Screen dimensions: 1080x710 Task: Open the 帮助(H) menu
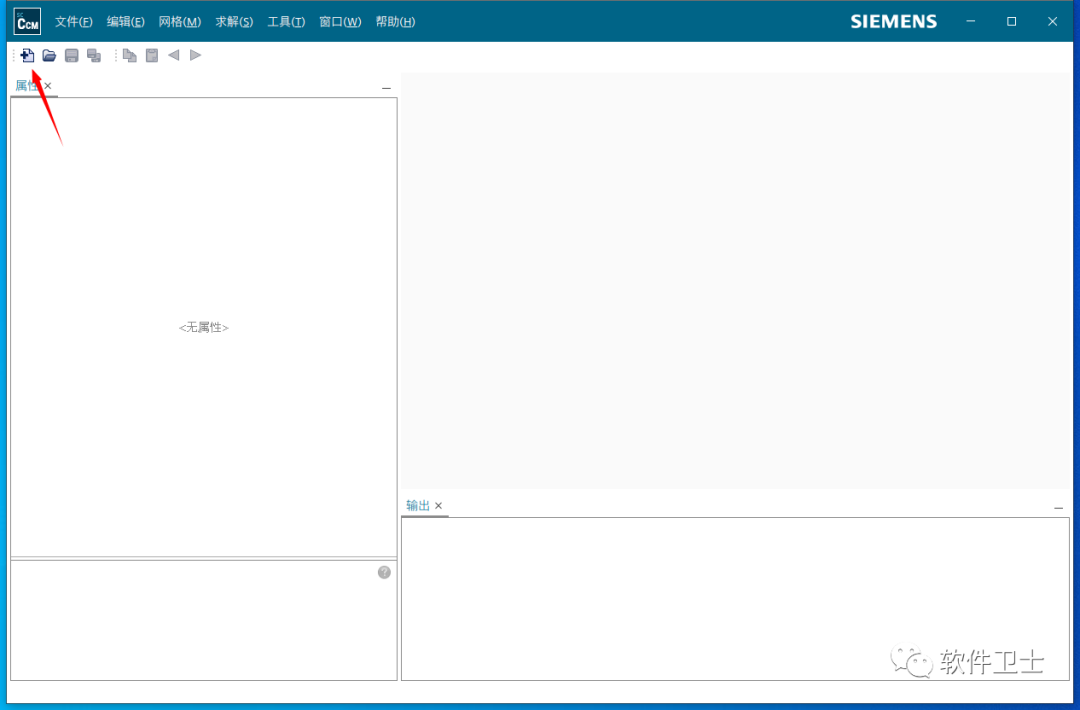395,21
